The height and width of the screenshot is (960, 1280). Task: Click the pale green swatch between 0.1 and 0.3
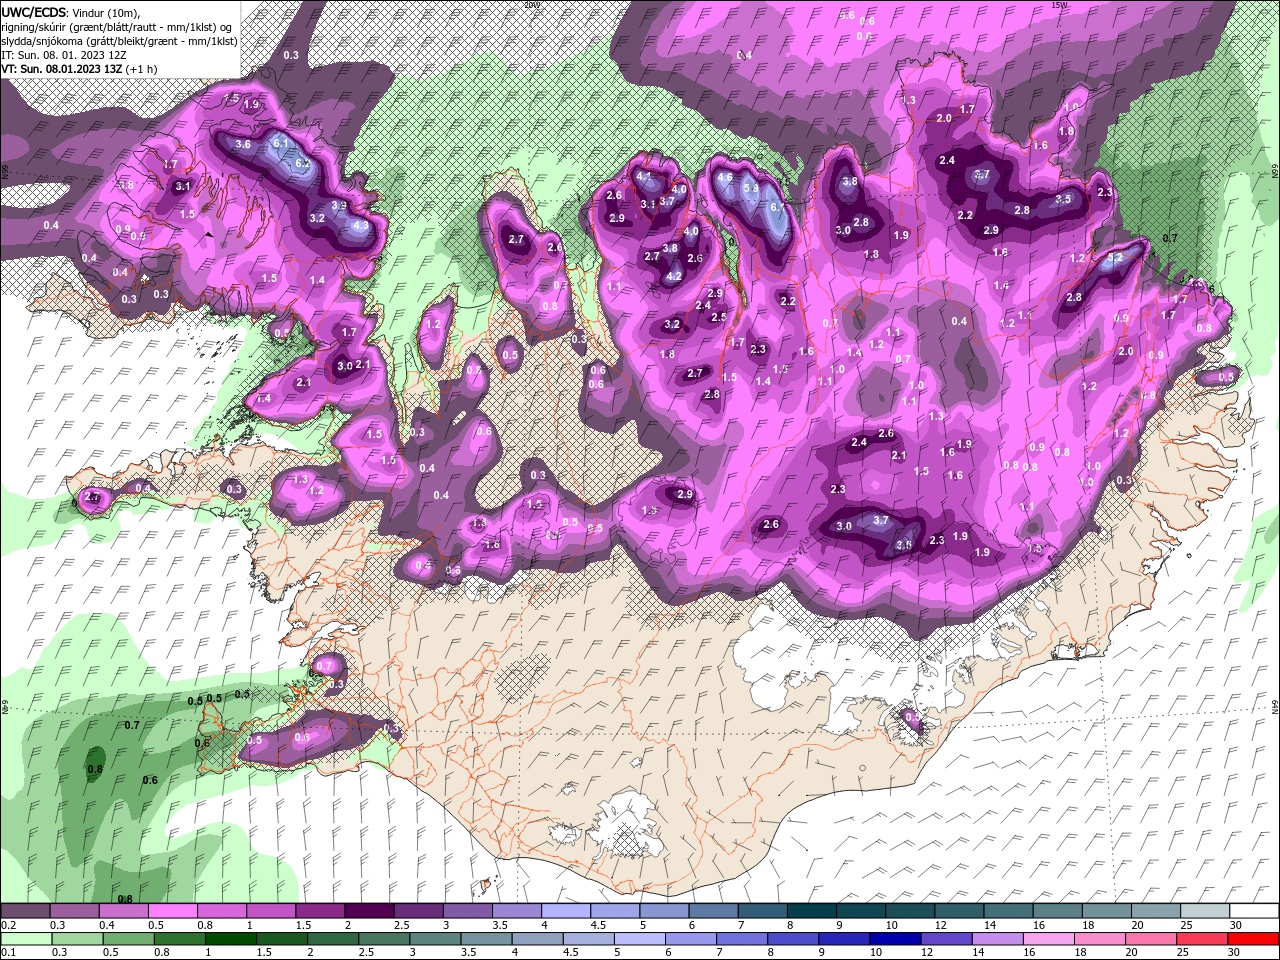(x=25, y=939)
